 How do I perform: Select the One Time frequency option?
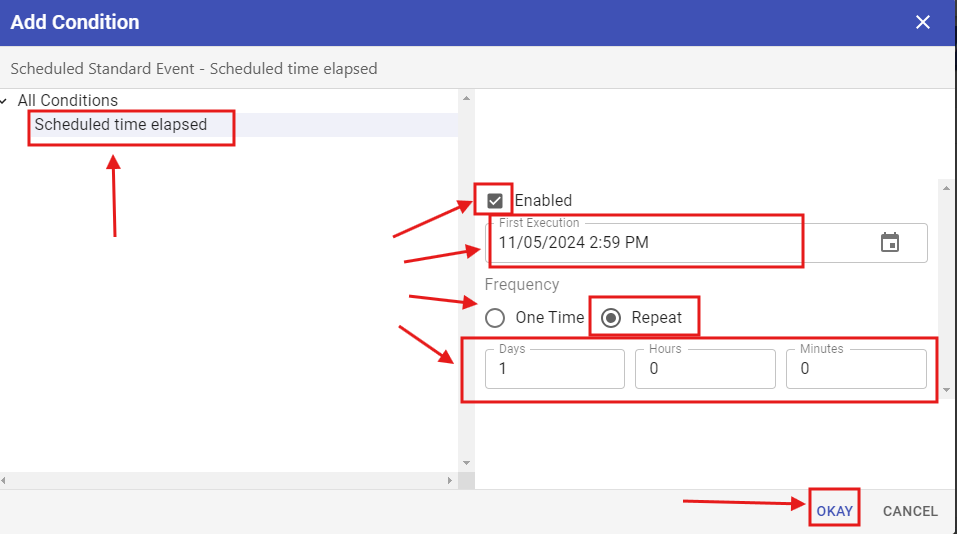495,318
